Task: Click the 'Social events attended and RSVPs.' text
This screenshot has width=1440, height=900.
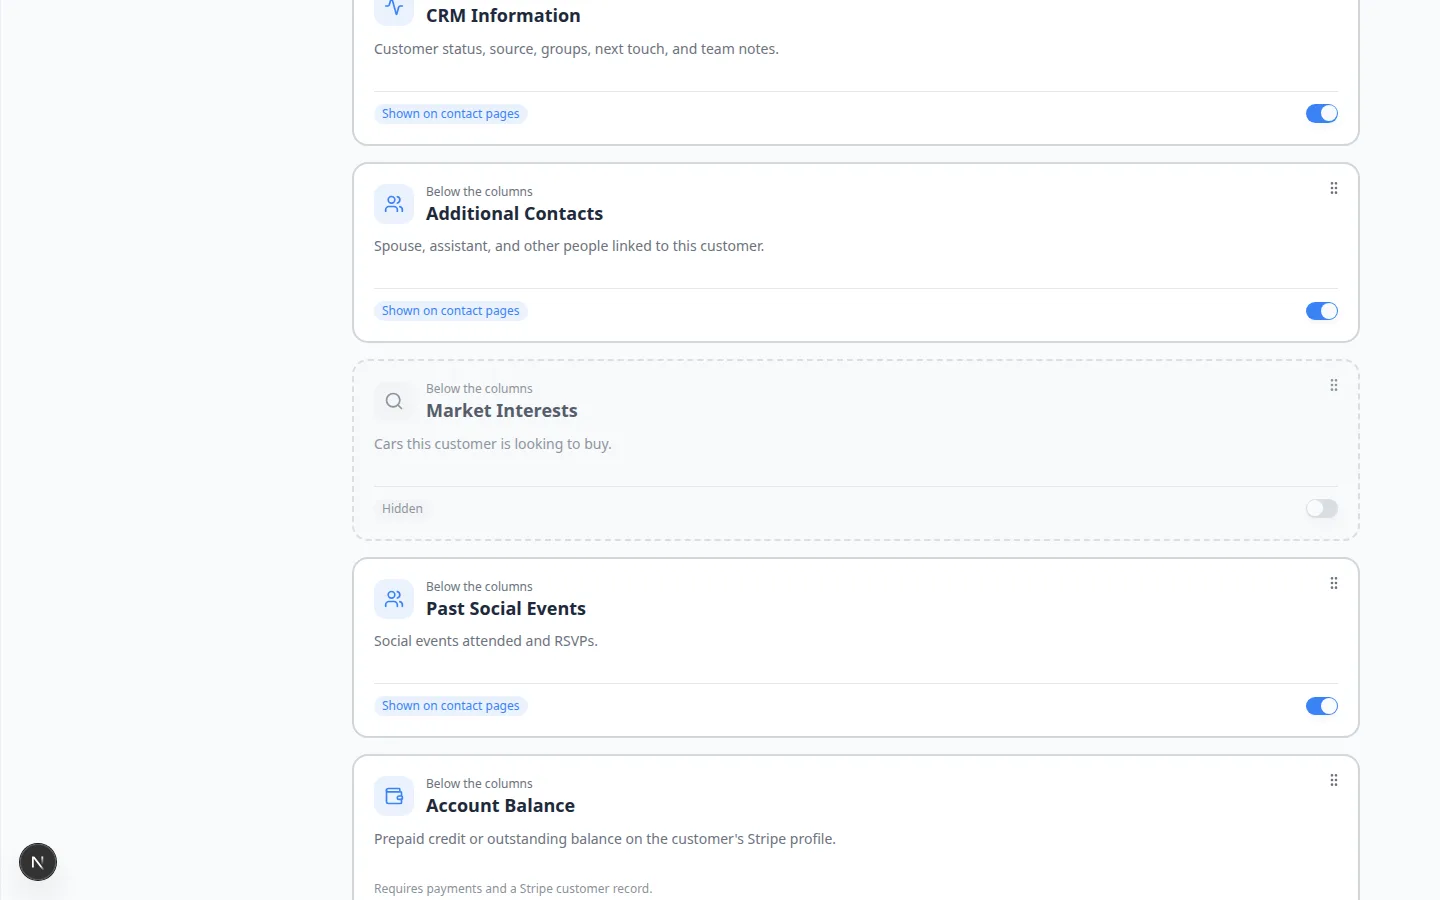Action: (486, 641)
